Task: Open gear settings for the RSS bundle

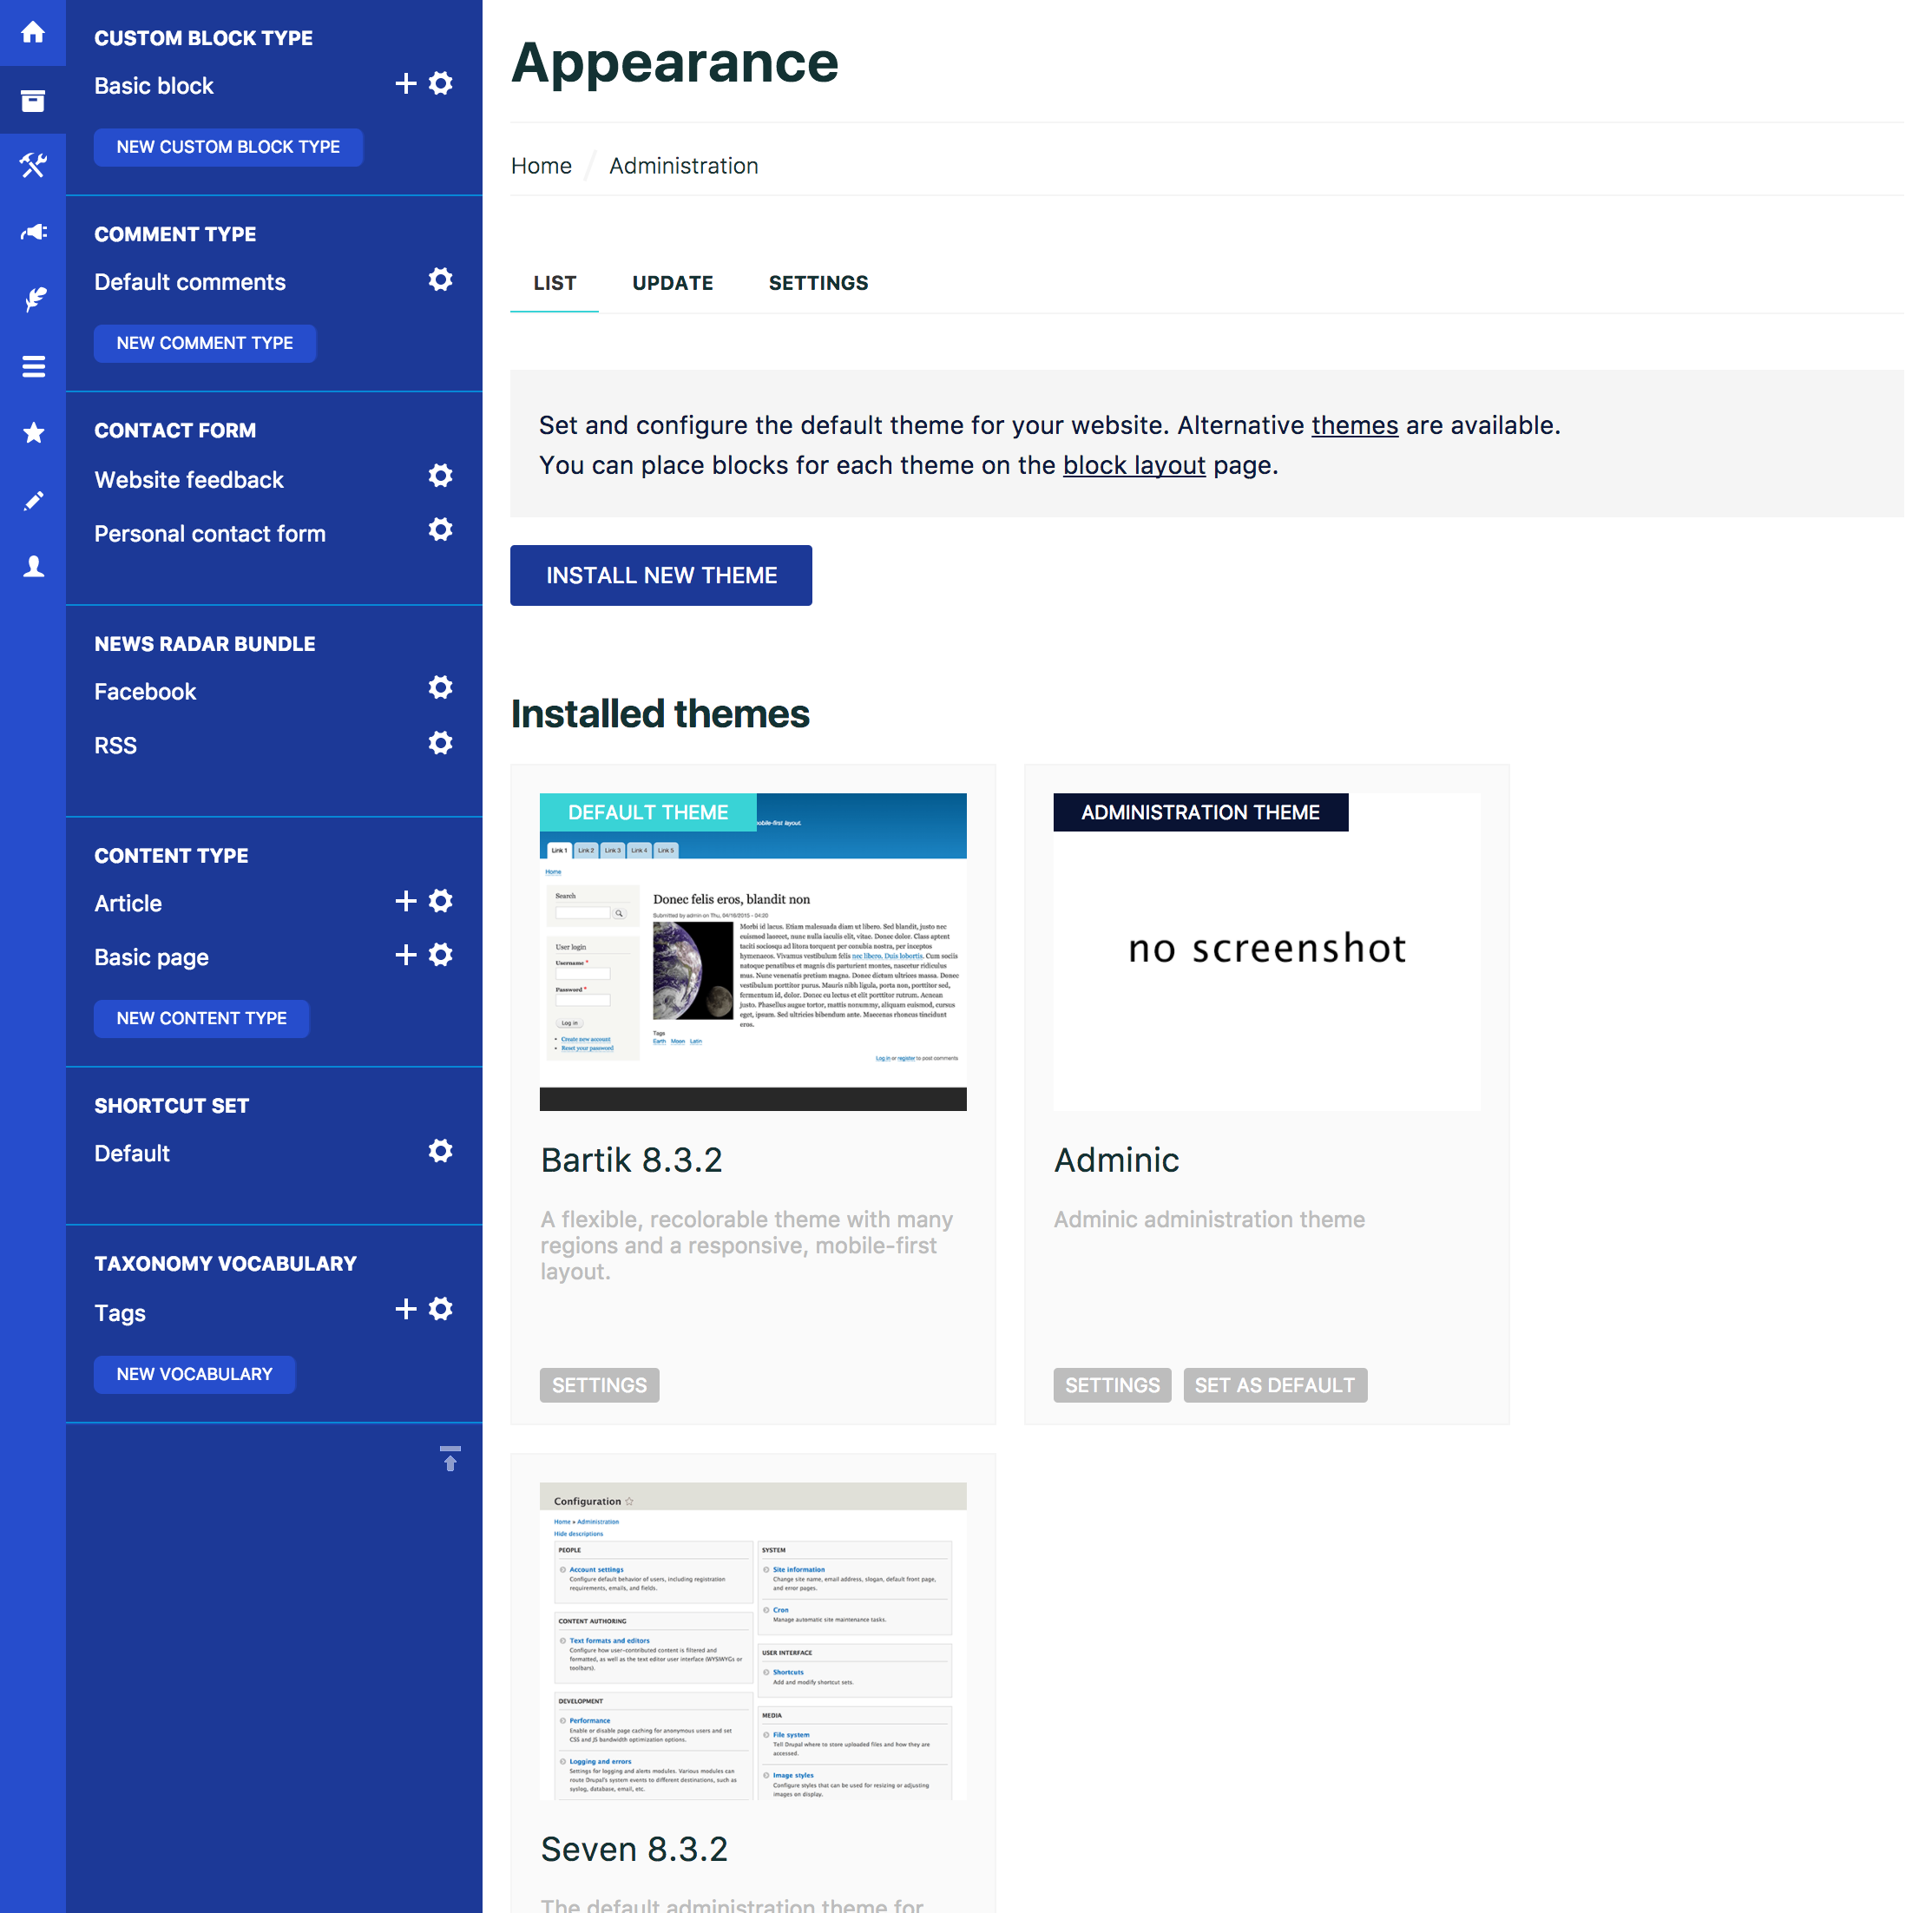Action: coord(441,743)
